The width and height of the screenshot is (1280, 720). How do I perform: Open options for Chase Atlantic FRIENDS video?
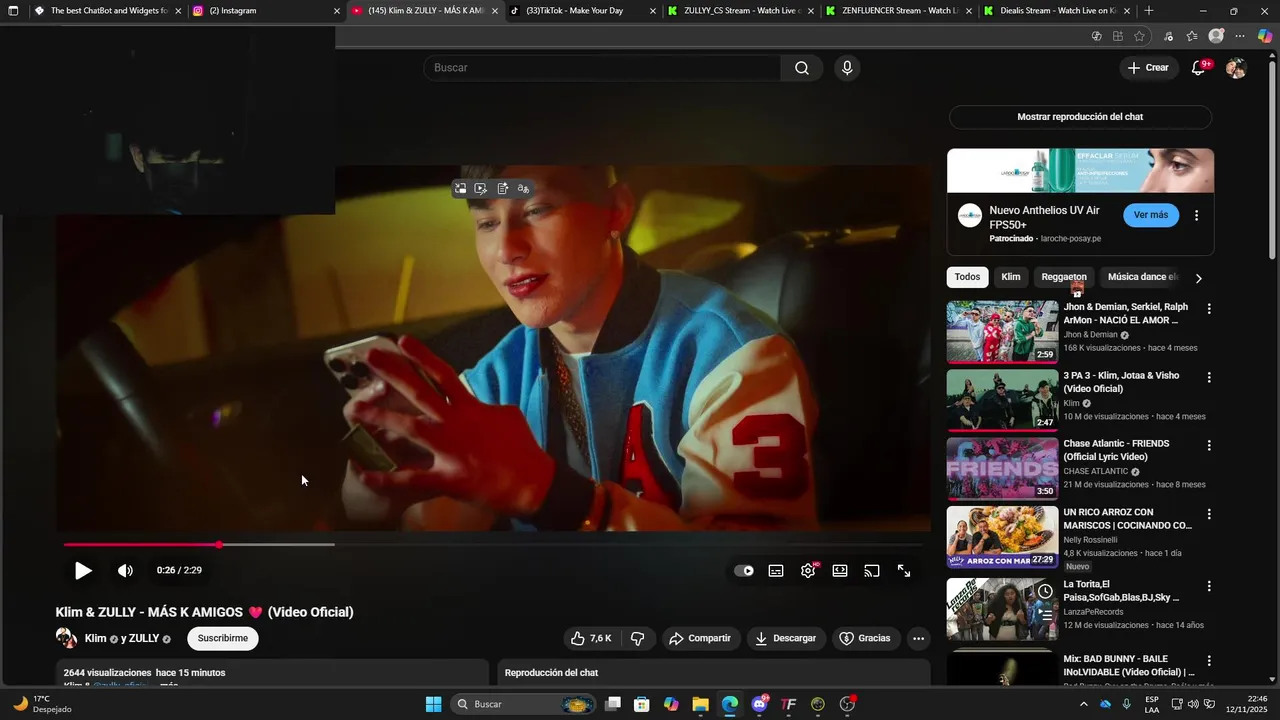[1208, 445]
